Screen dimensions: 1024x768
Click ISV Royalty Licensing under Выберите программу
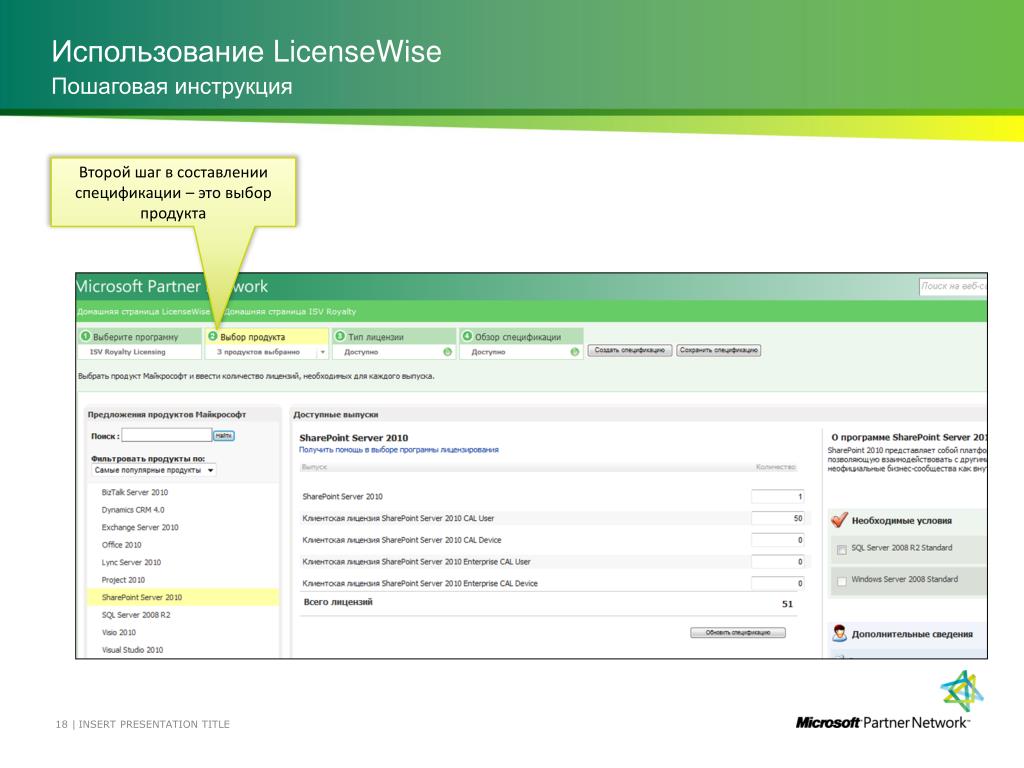[127, 352]
